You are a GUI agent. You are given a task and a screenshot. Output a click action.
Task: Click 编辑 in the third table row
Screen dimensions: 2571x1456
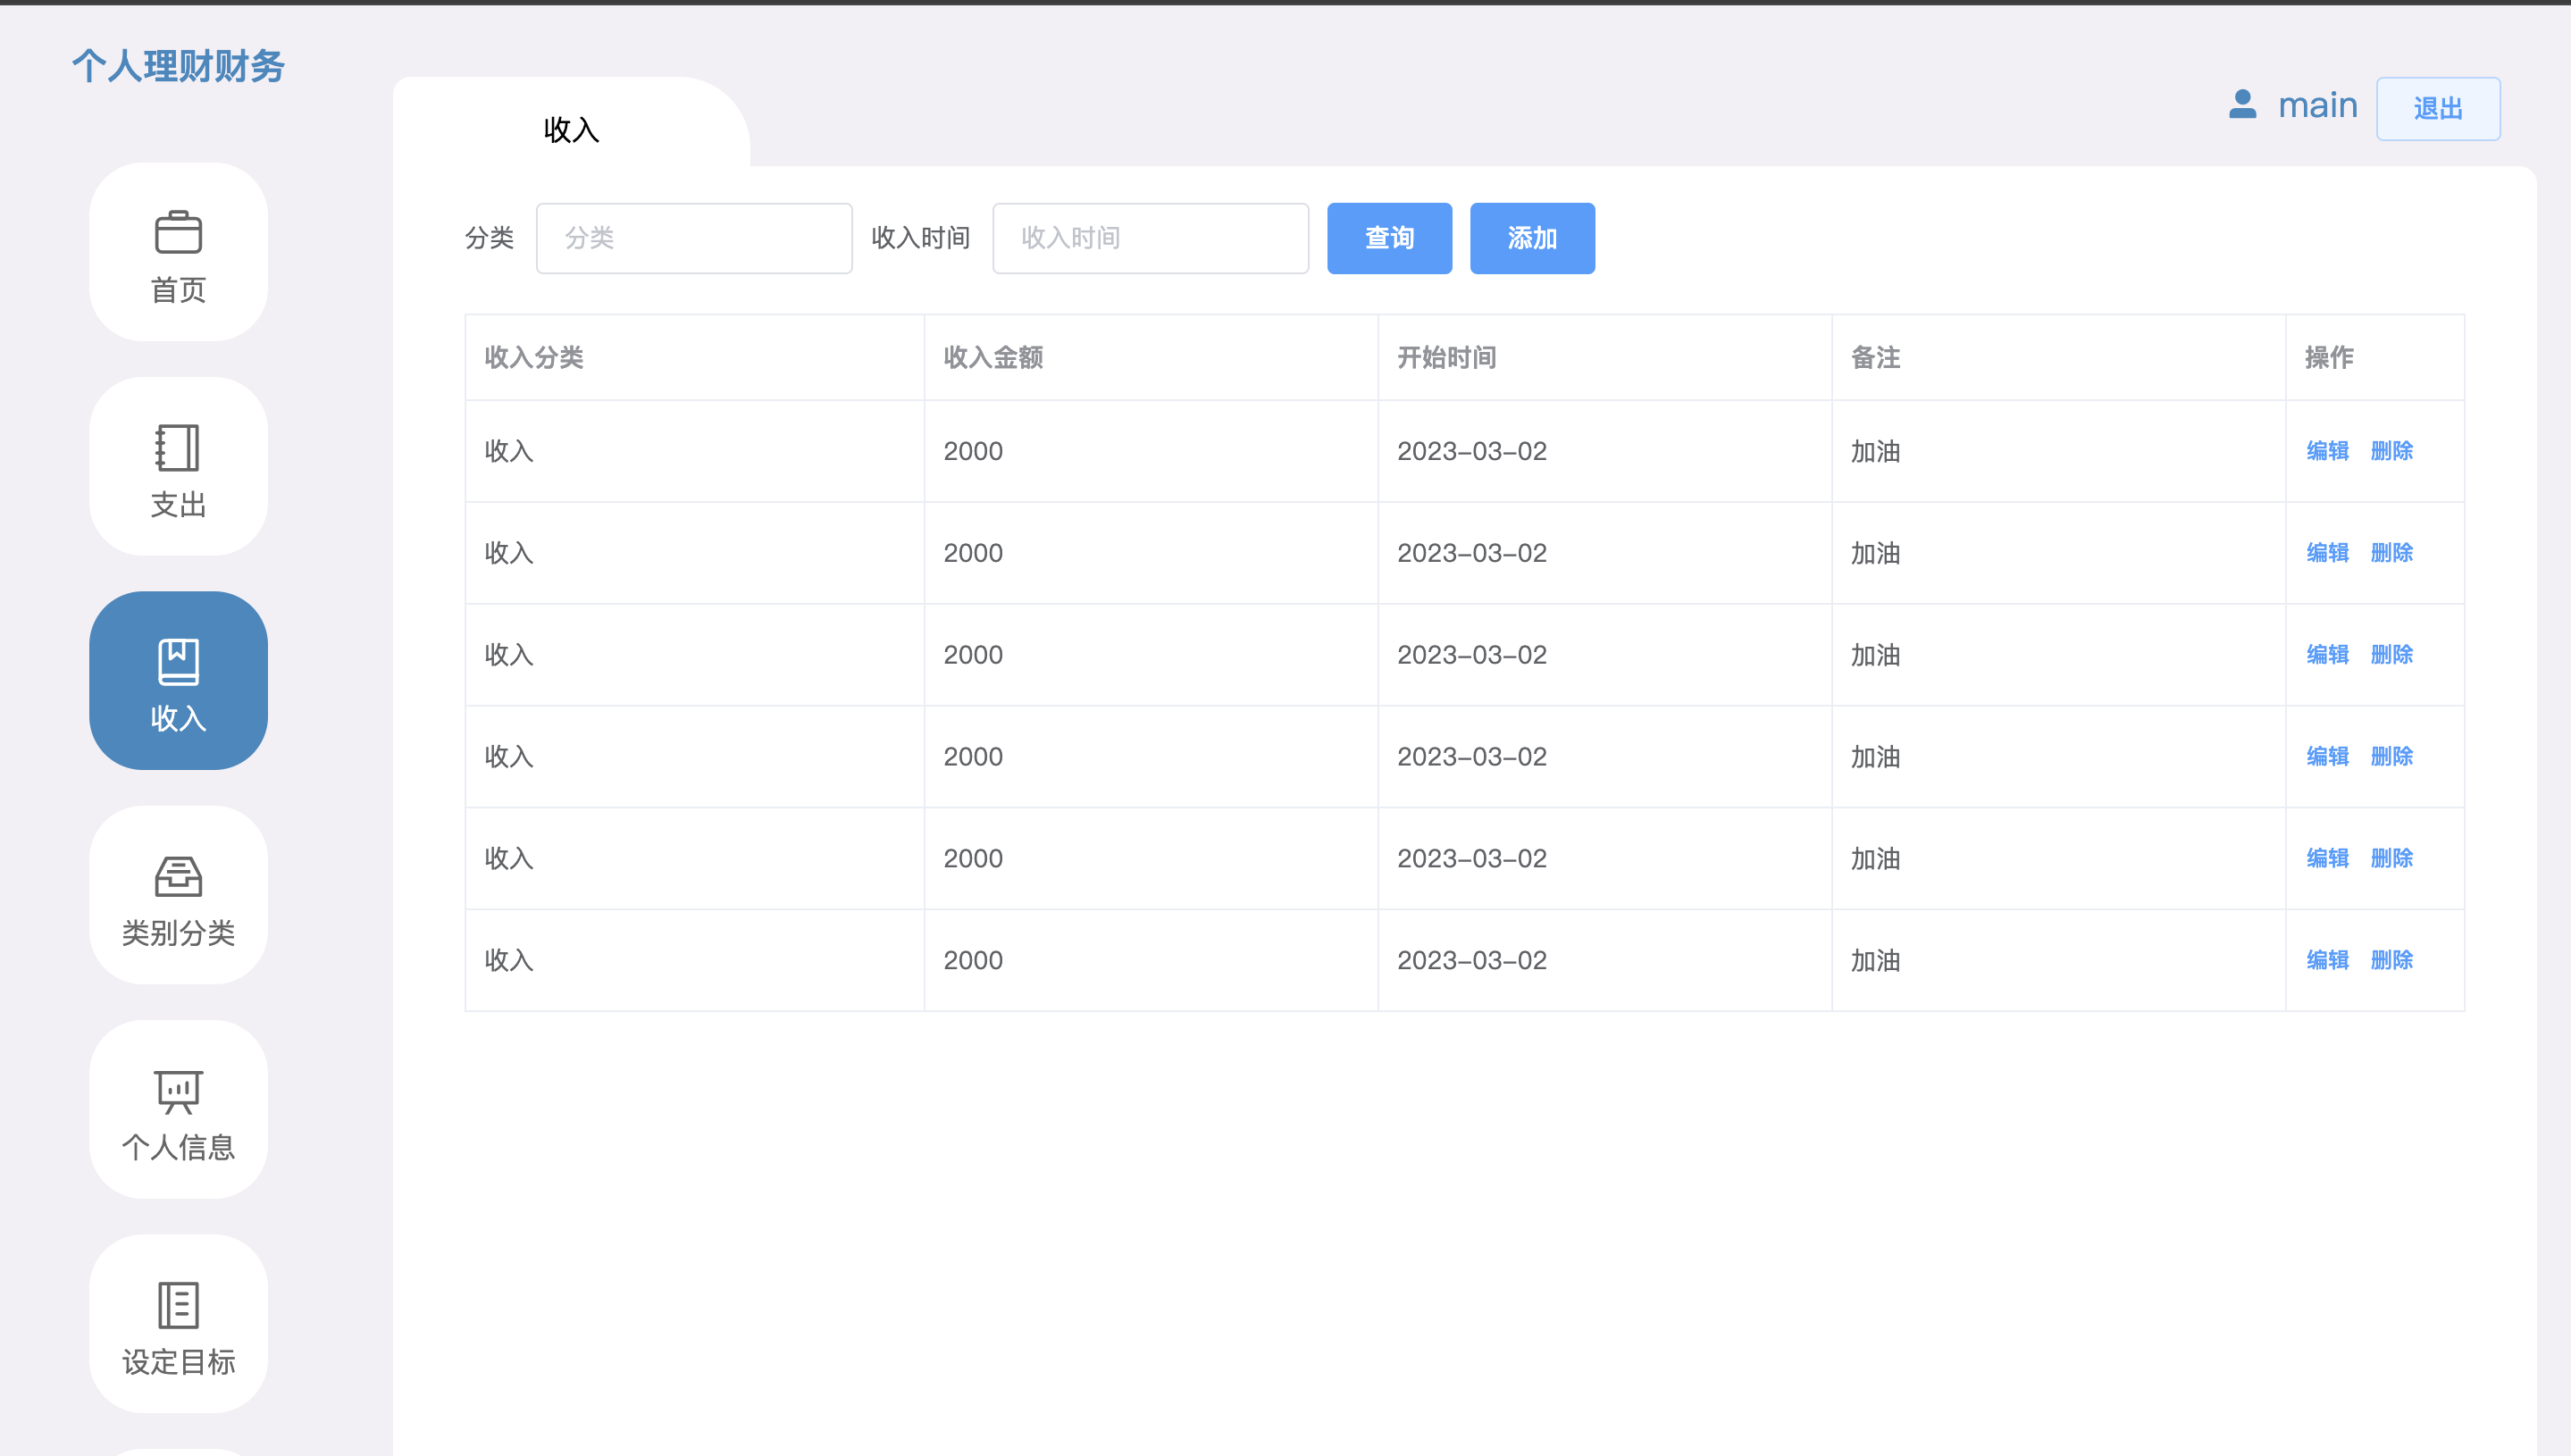[x=2327, y=655]
